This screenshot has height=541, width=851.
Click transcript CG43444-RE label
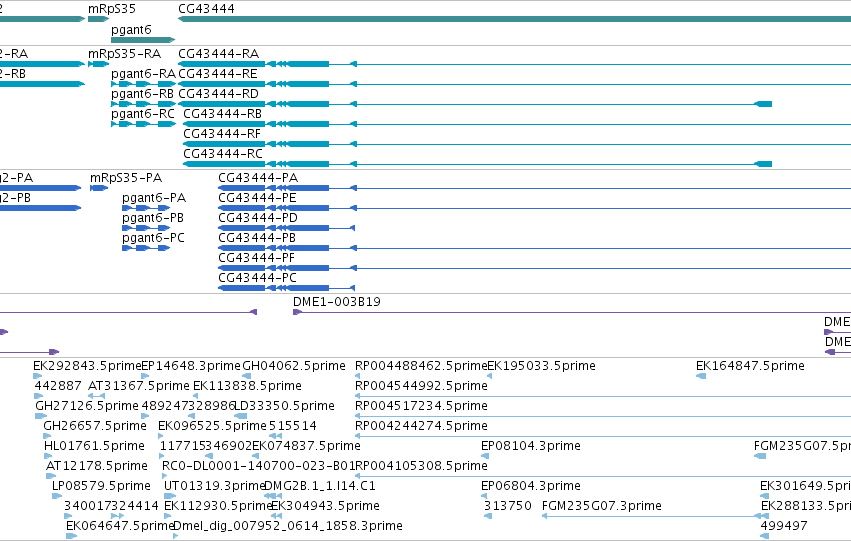point(218,74)
